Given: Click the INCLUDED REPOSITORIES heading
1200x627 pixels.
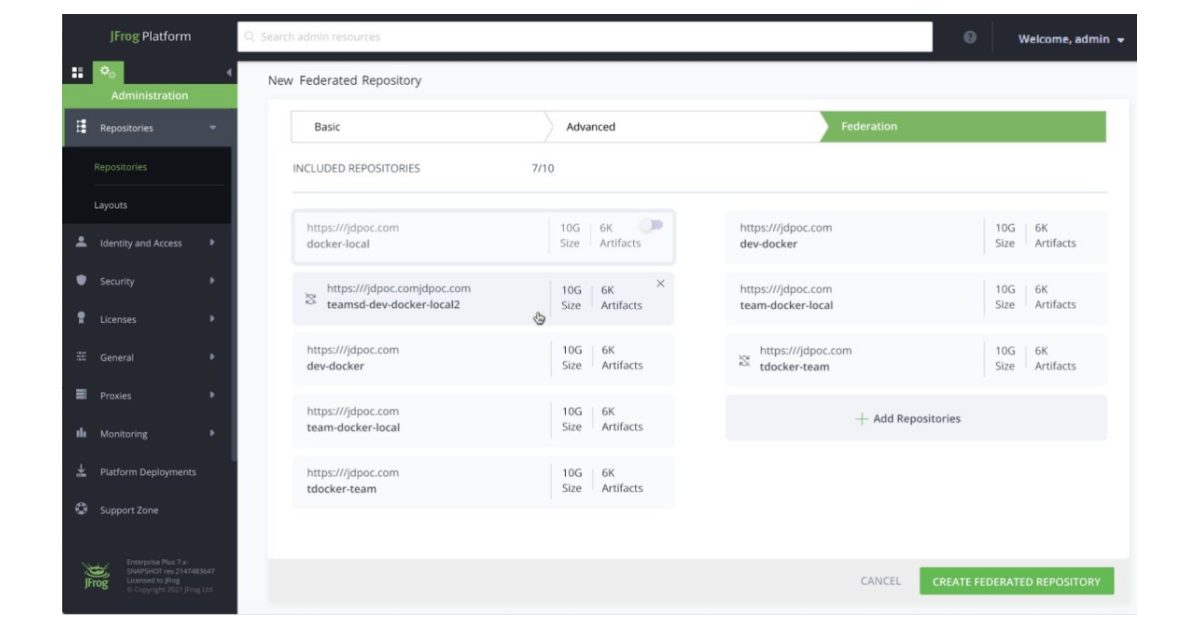Looking at the screenshot, I should pyautogui.click(x=356, y=168).
